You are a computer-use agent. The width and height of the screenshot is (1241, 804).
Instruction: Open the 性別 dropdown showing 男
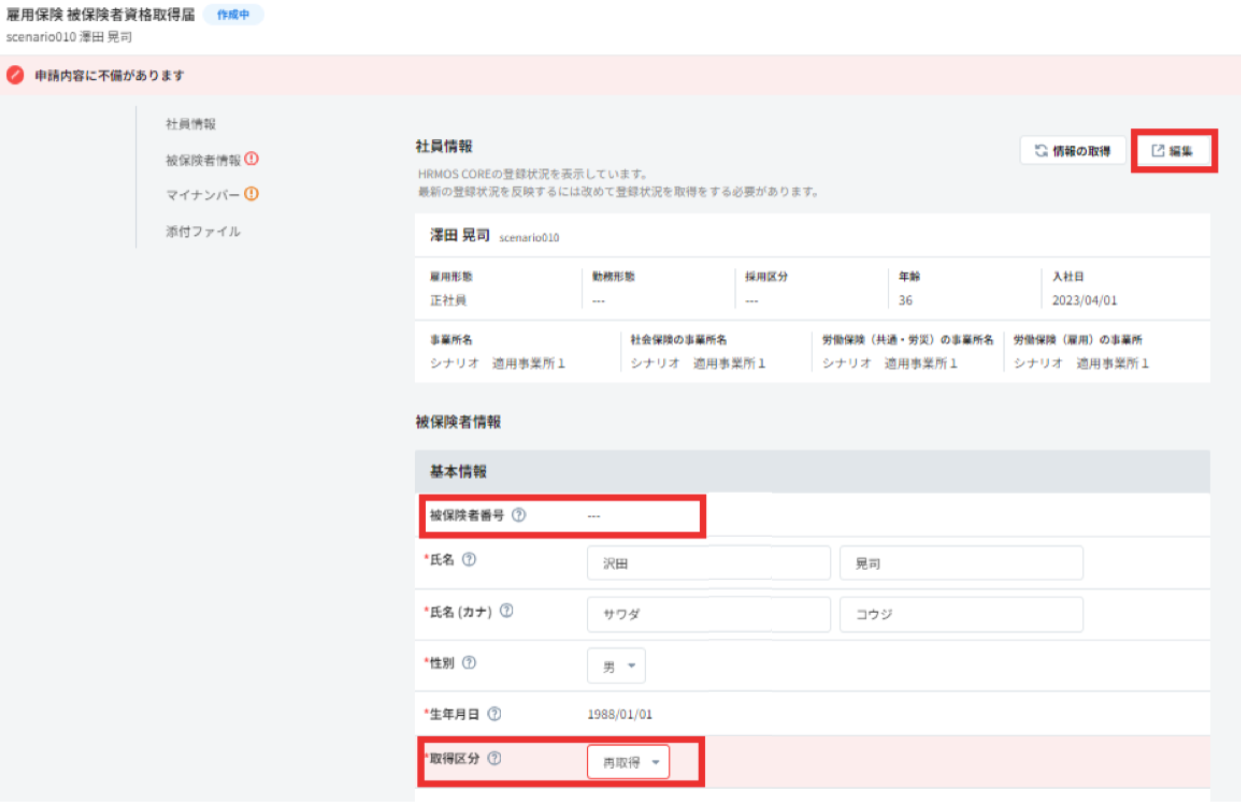616,666
